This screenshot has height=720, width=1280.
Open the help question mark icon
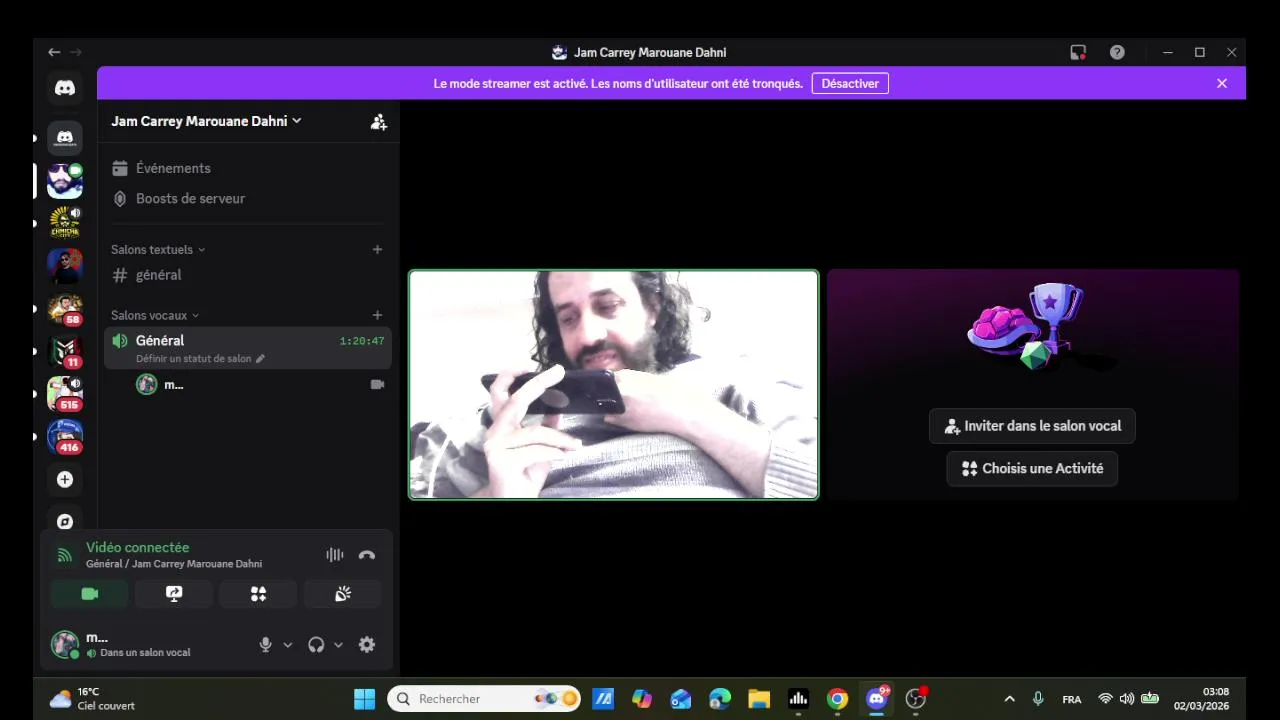coord(1117,53)
